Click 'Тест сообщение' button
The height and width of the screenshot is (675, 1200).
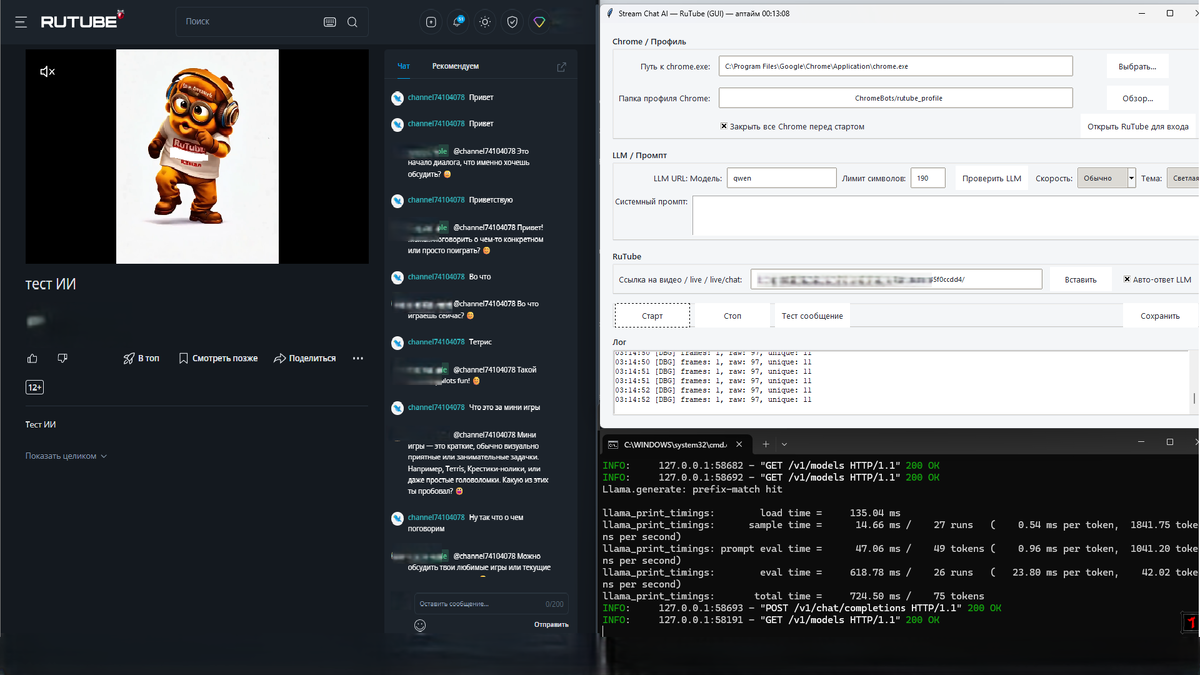(x=812, y=315)
